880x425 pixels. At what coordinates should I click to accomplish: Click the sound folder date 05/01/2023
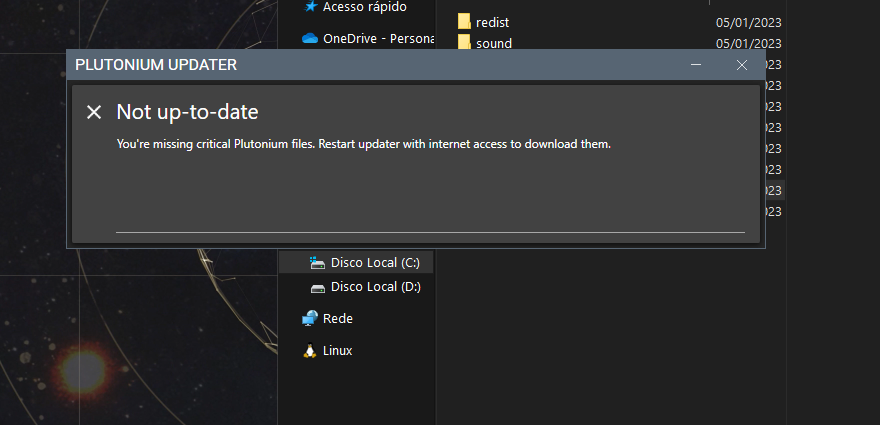[x=749, y=43]
